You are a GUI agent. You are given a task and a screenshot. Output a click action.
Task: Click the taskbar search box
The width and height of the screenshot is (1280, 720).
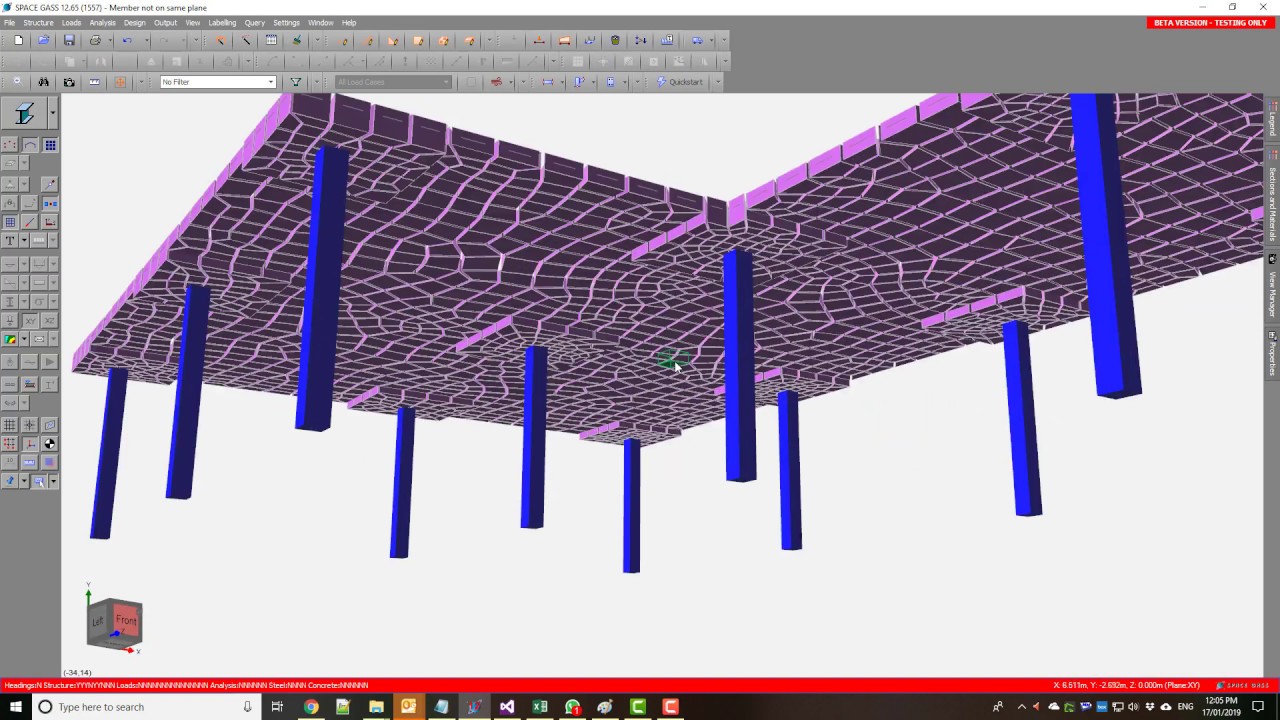click(146, 707)
